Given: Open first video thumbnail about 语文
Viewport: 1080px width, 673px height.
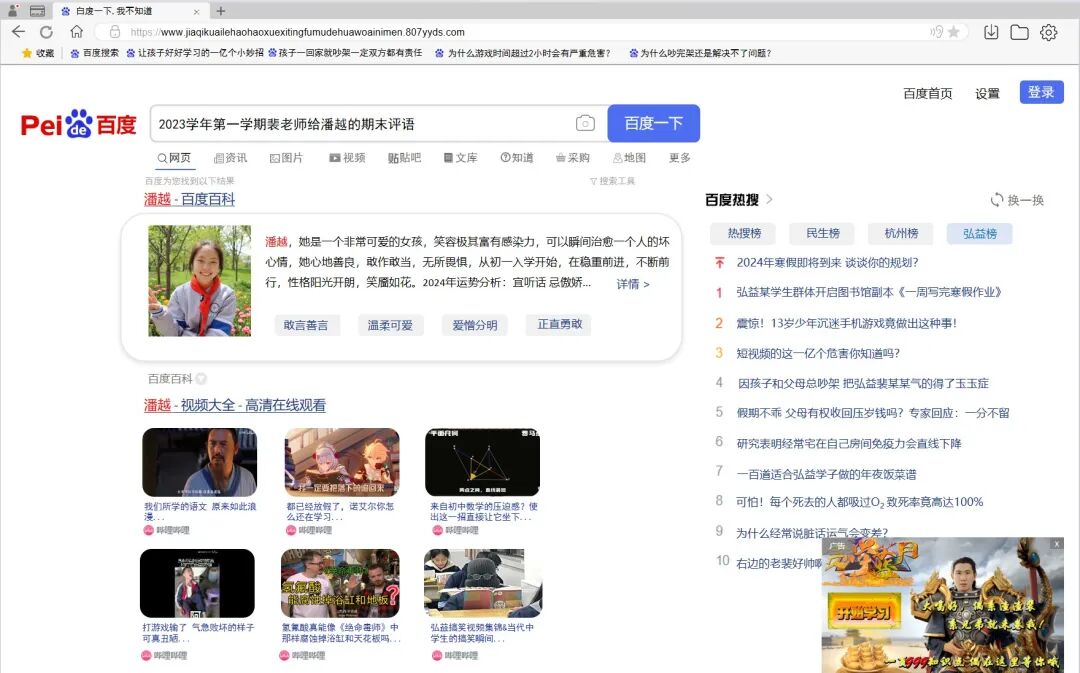Looking at the screenshot, I should pyautogui.click(x=200, y=462).
